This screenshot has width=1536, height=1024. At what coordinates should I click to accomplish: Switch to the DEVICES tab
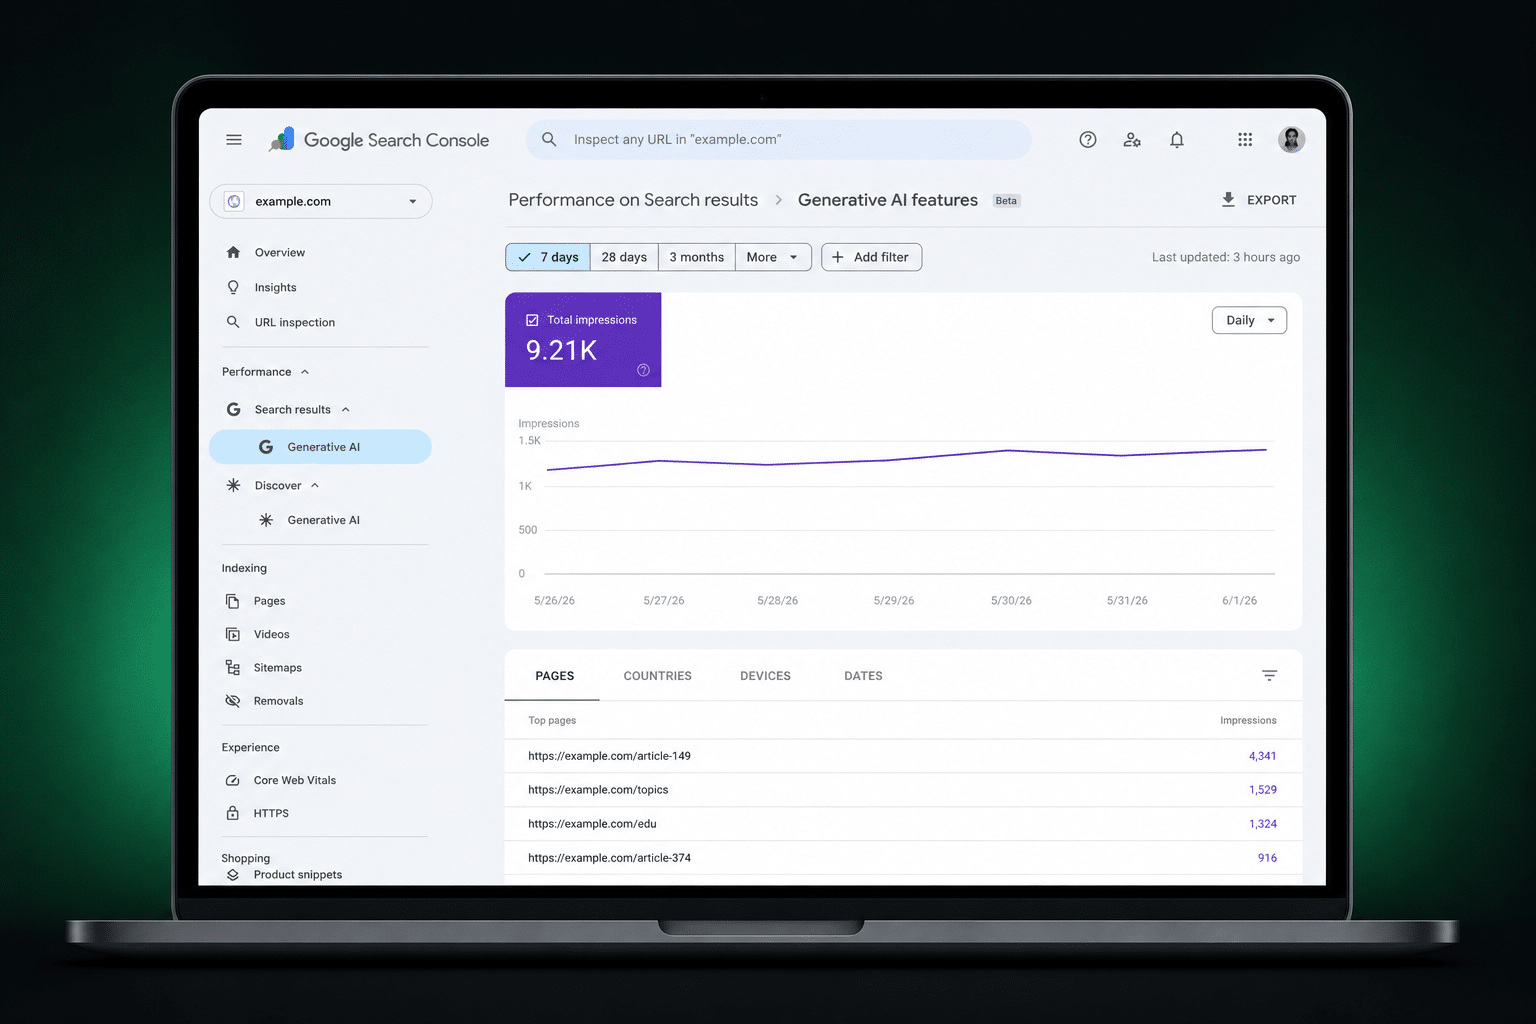tap(765, 676)
